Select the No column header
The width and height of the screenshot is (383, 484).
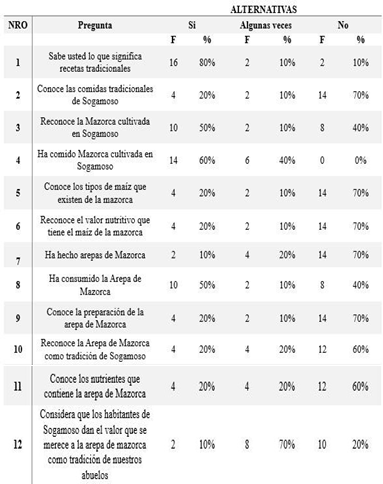point(343,25)
